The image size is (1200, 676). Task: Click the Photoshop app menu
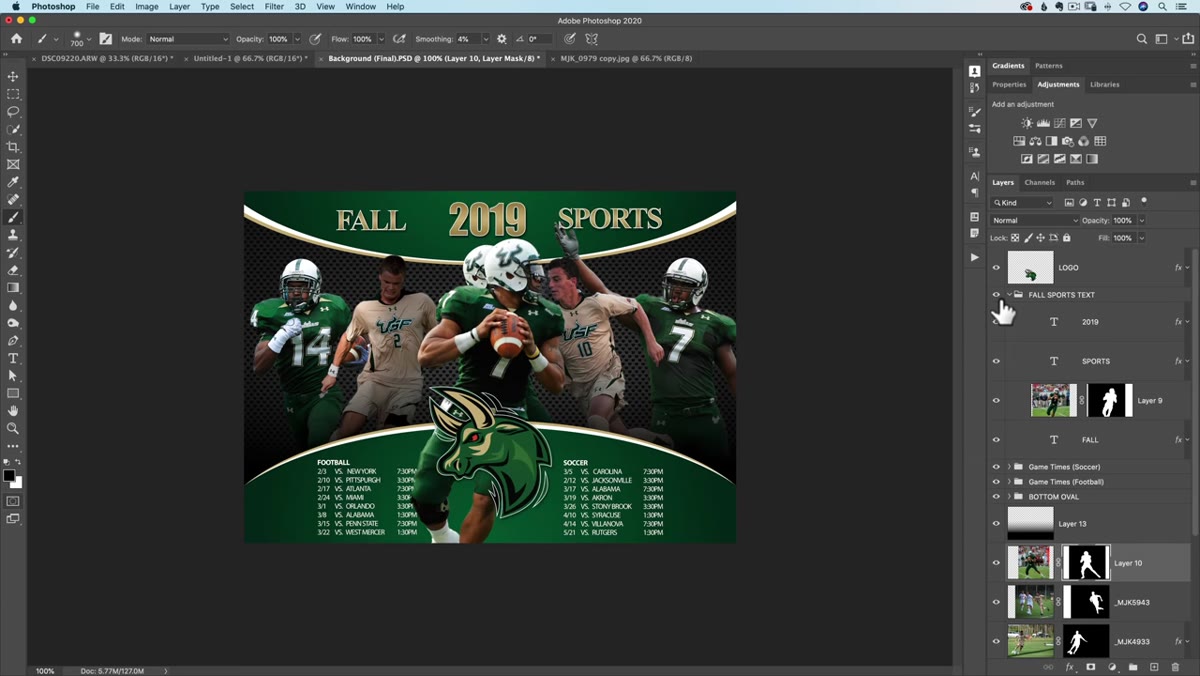click(53, 6)
